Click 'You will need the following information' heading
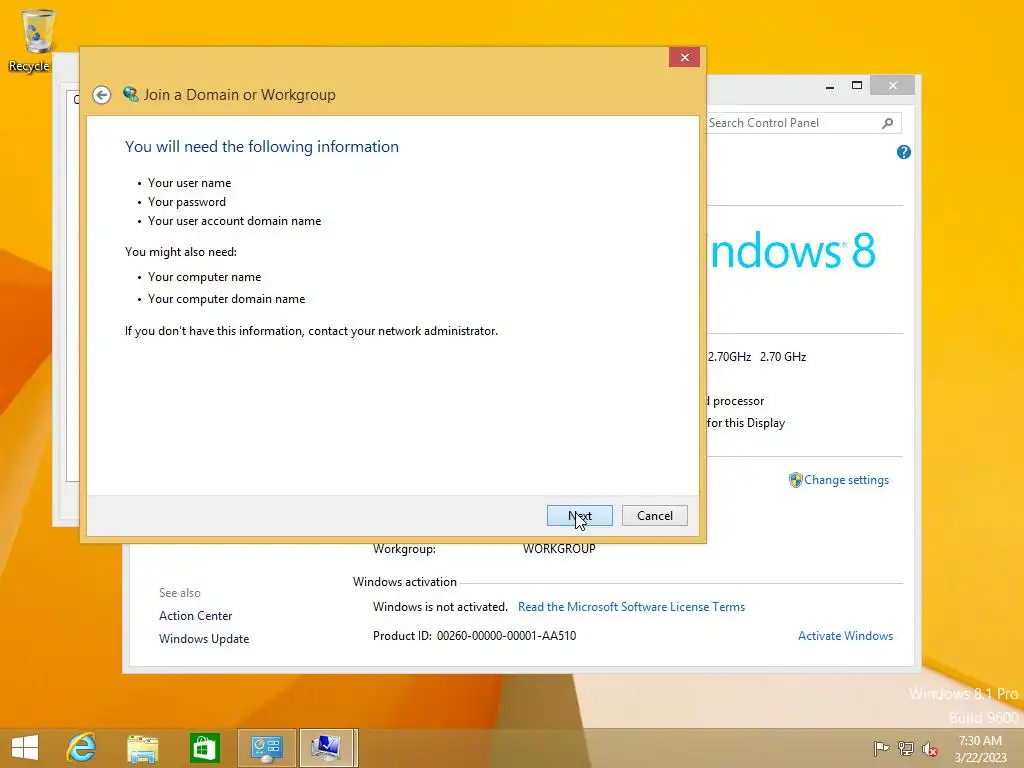 pos(262,146)
